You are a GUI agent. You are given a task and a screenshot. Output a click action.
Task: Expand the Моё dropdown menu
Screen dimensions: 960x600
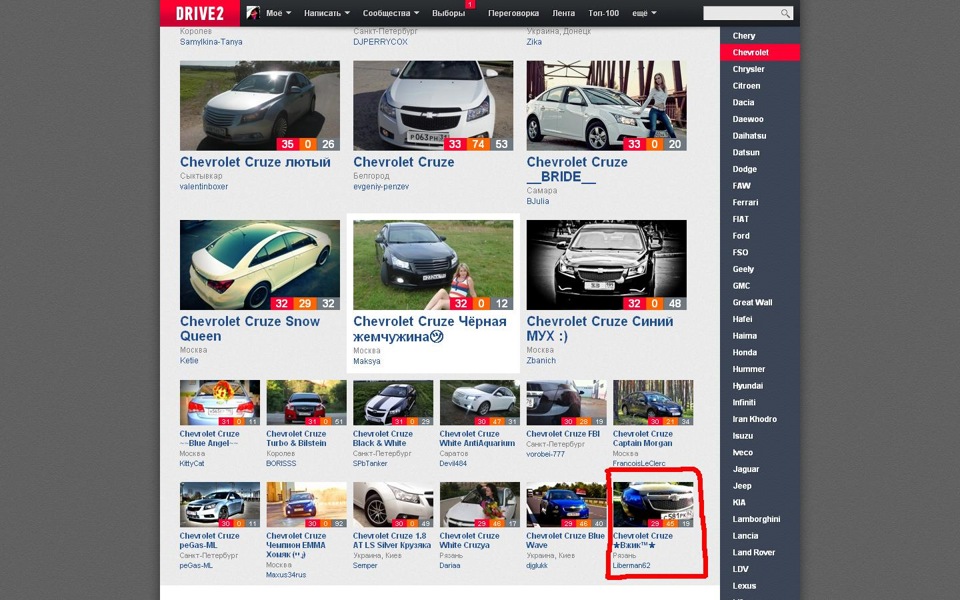(279, 13)
